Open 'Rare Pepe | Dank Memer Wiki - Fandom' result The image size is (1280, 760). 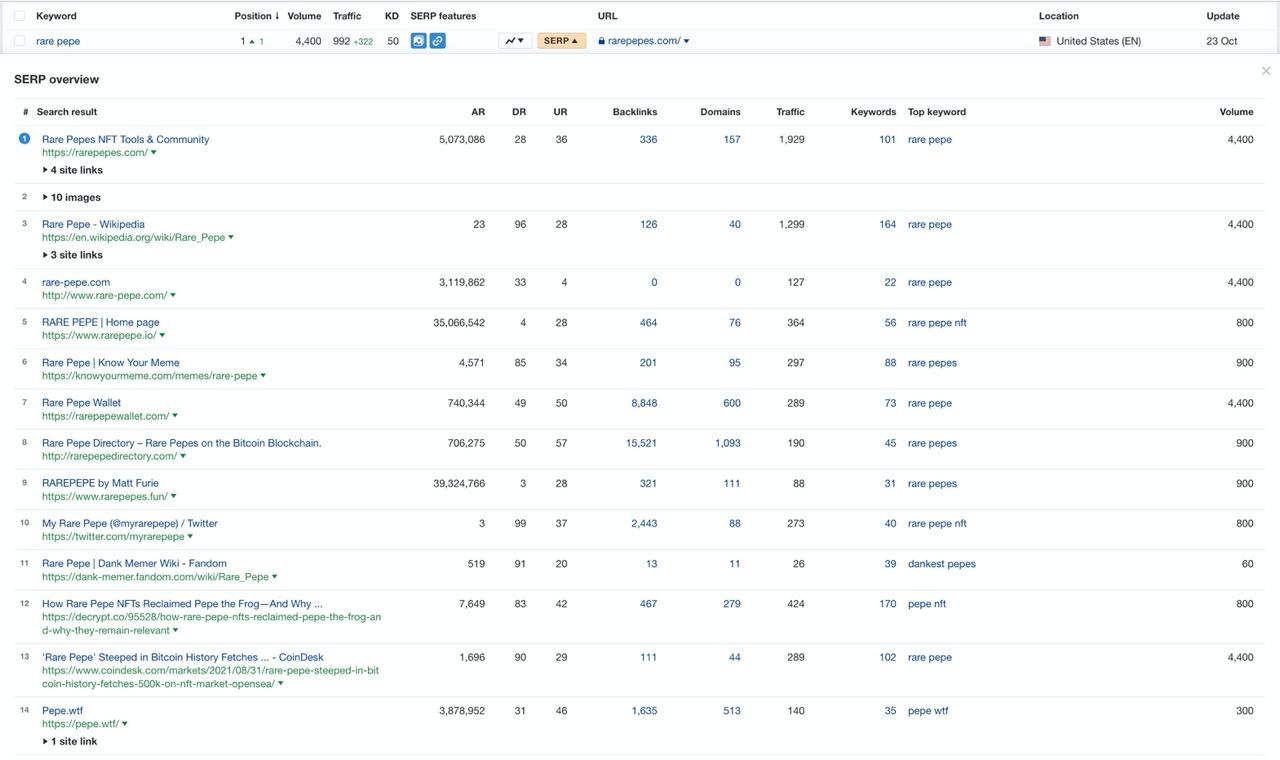[134, 563]
